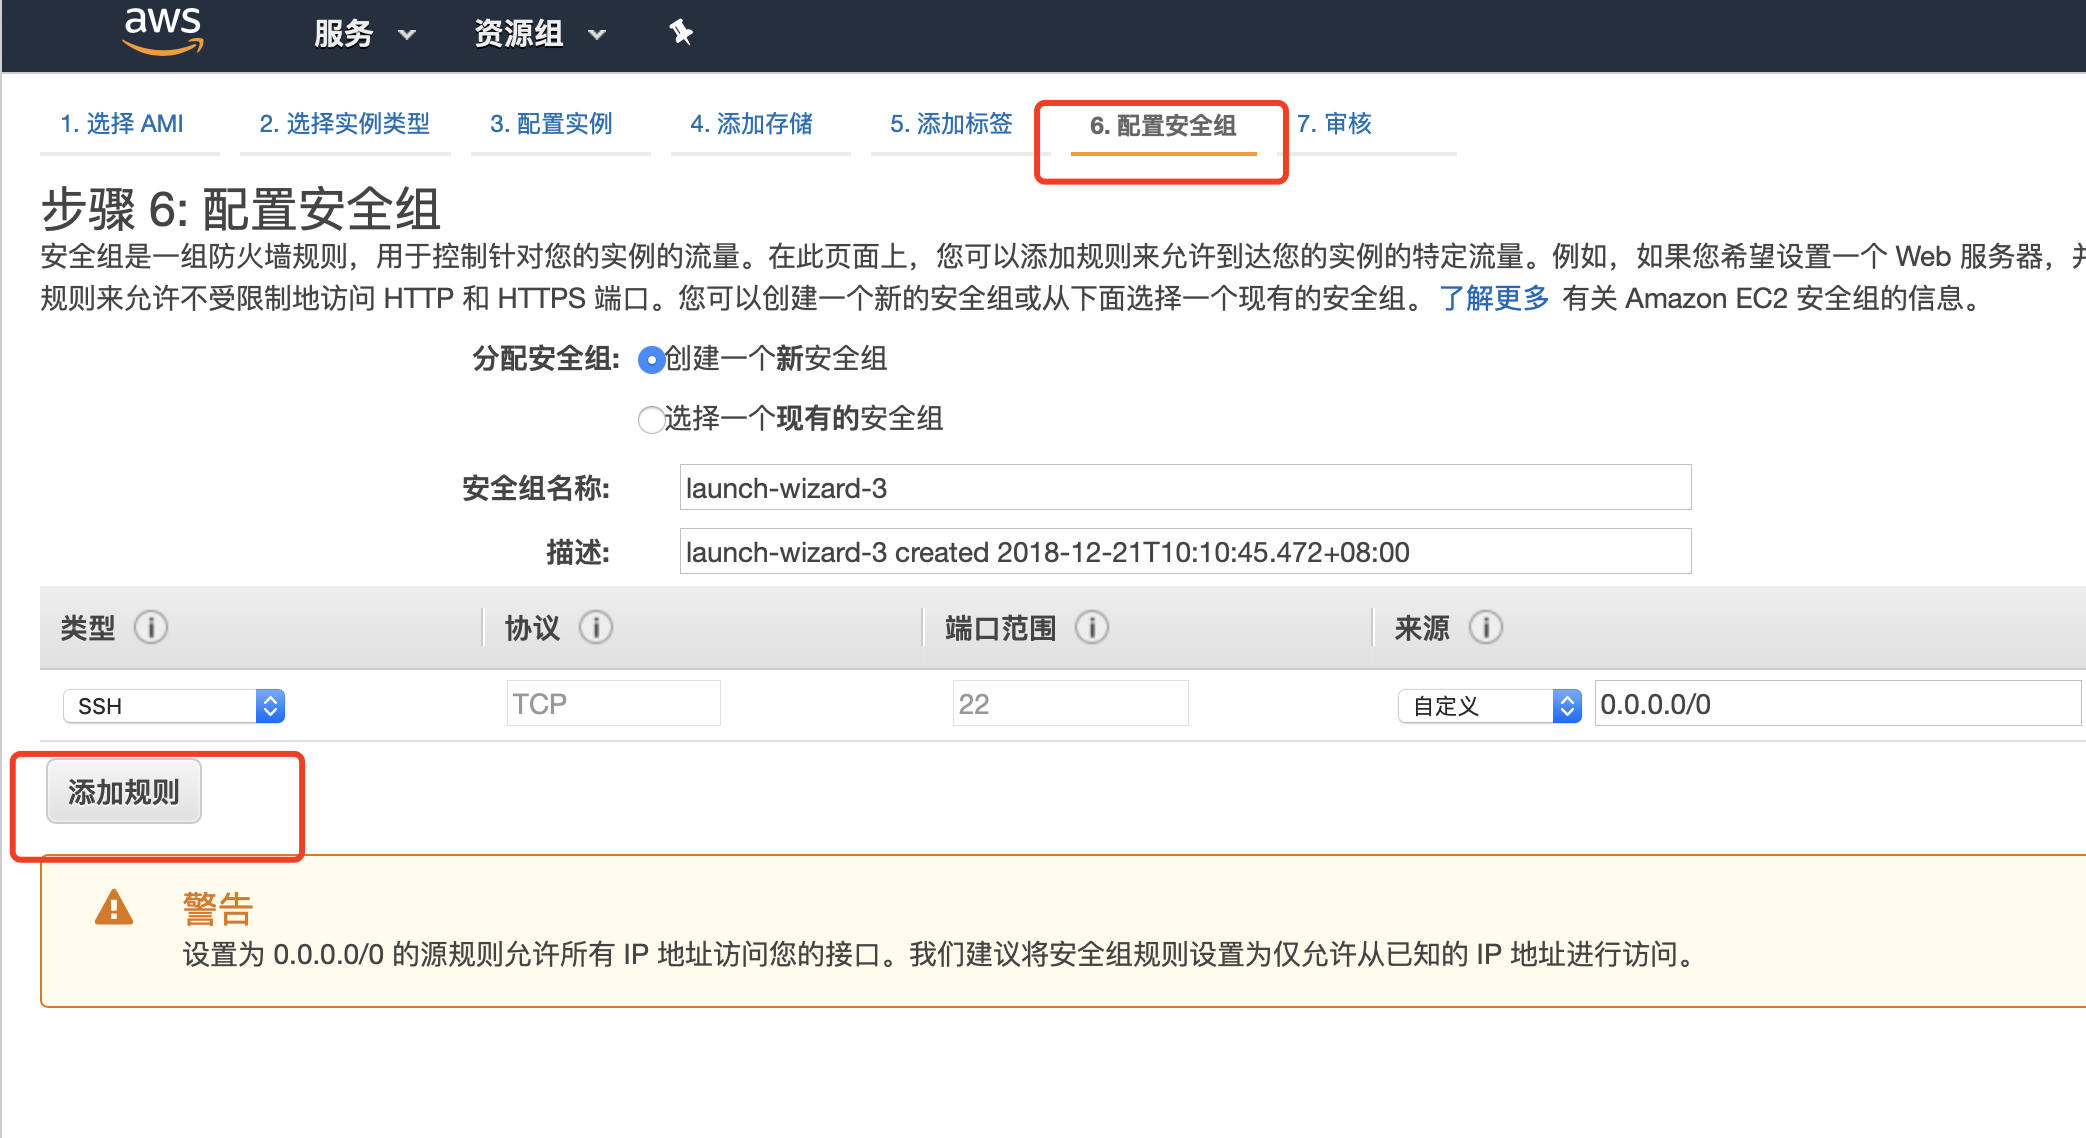The image size is (2086, 1138).
Task: Click the source CIDR field 0.0.0.0/0
Action: click(x=1838, y=704)
